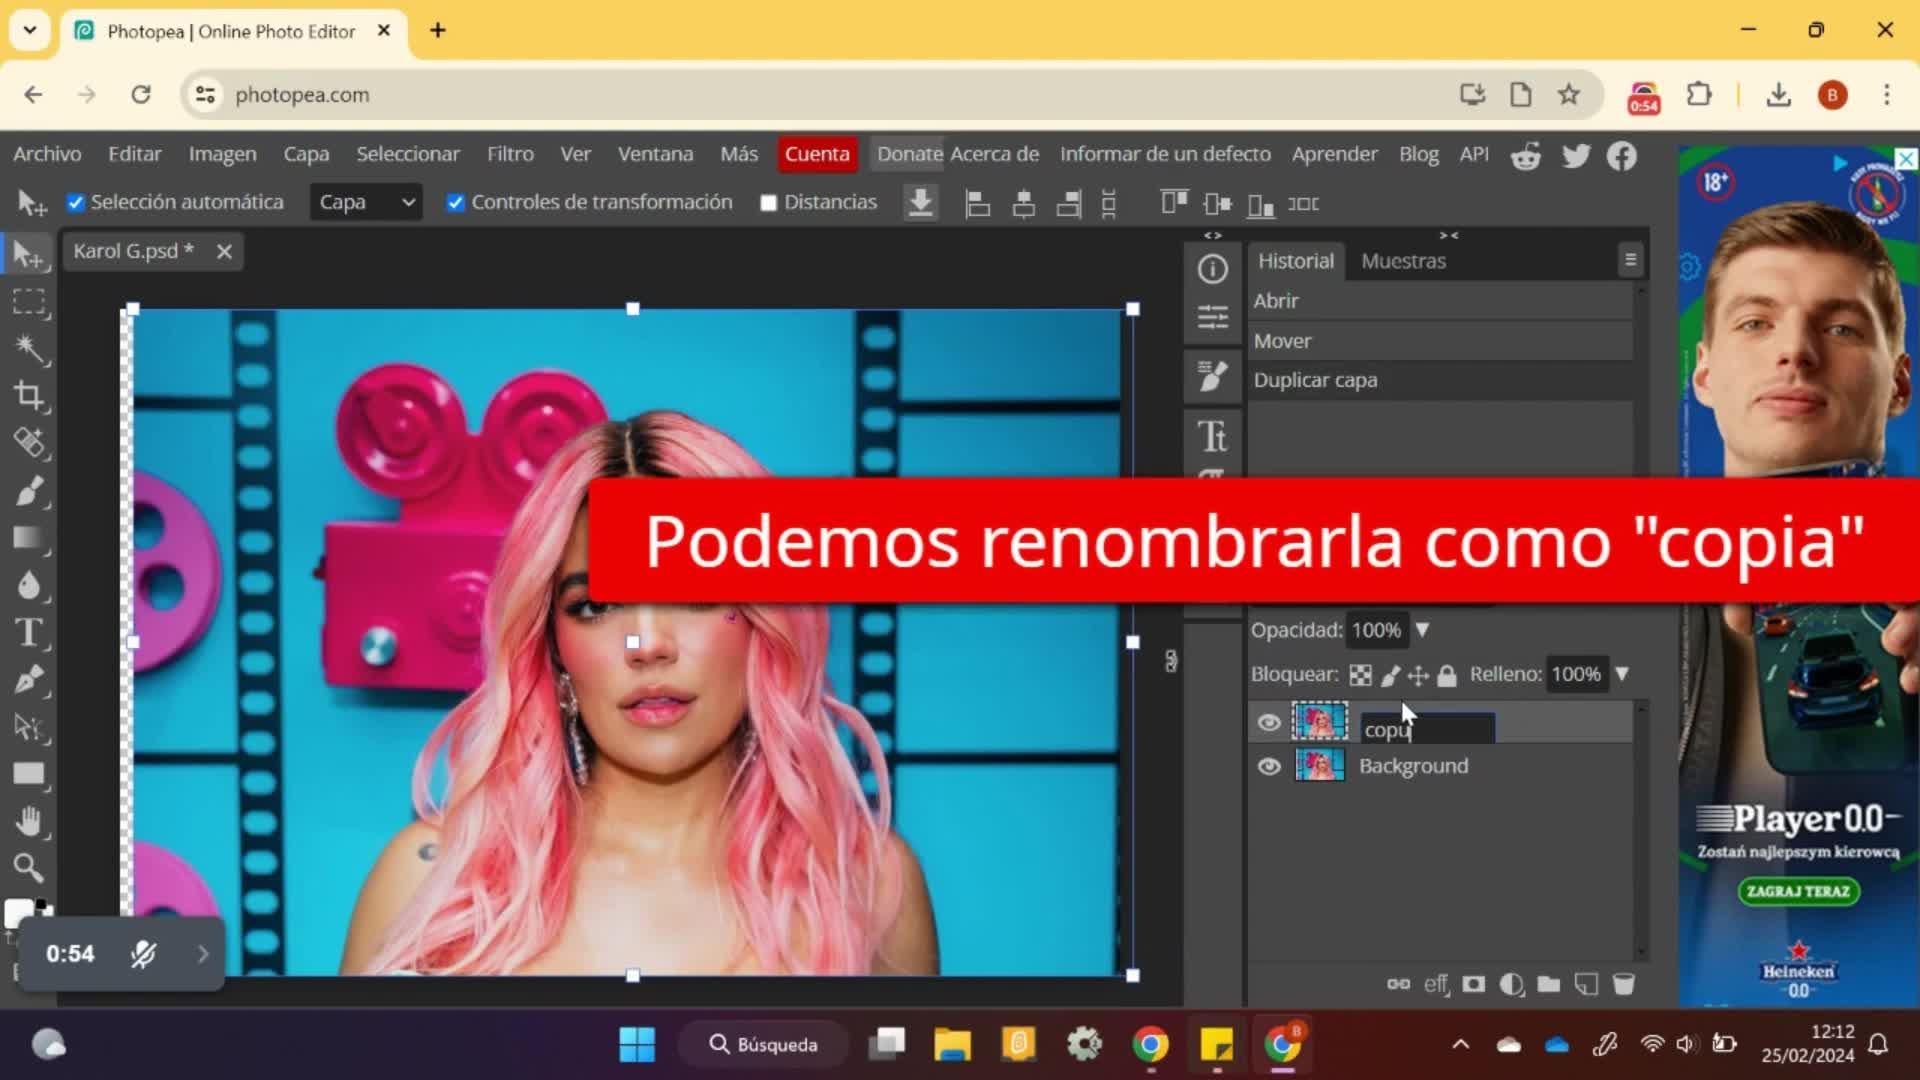Screen dimensions: 1920x1080
Task: Select the Rectangular Marquee tool
Action: click(29, 301)
